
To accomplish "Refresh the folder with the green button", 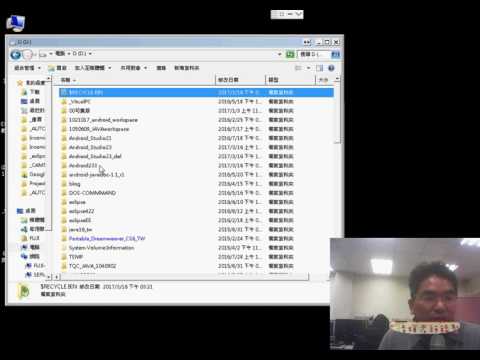I will tap(290, 54).
